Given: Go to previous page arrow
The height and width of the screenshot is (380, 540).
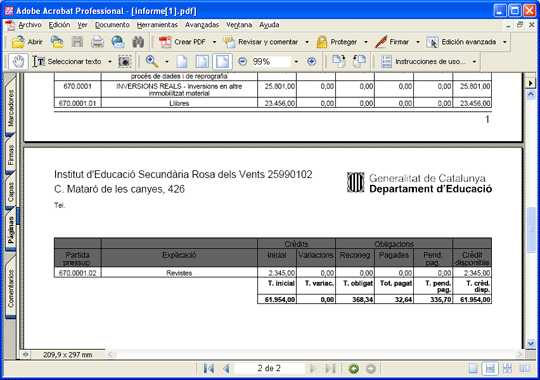Looking at the screenshot, I should click(226, 369).
